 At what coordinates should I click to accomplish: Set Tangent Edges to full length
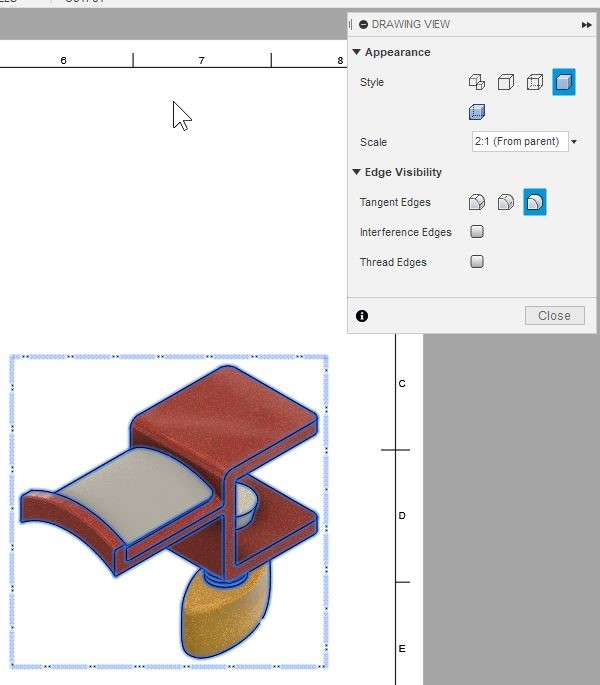pyautogui.click(x=477, y=202)
